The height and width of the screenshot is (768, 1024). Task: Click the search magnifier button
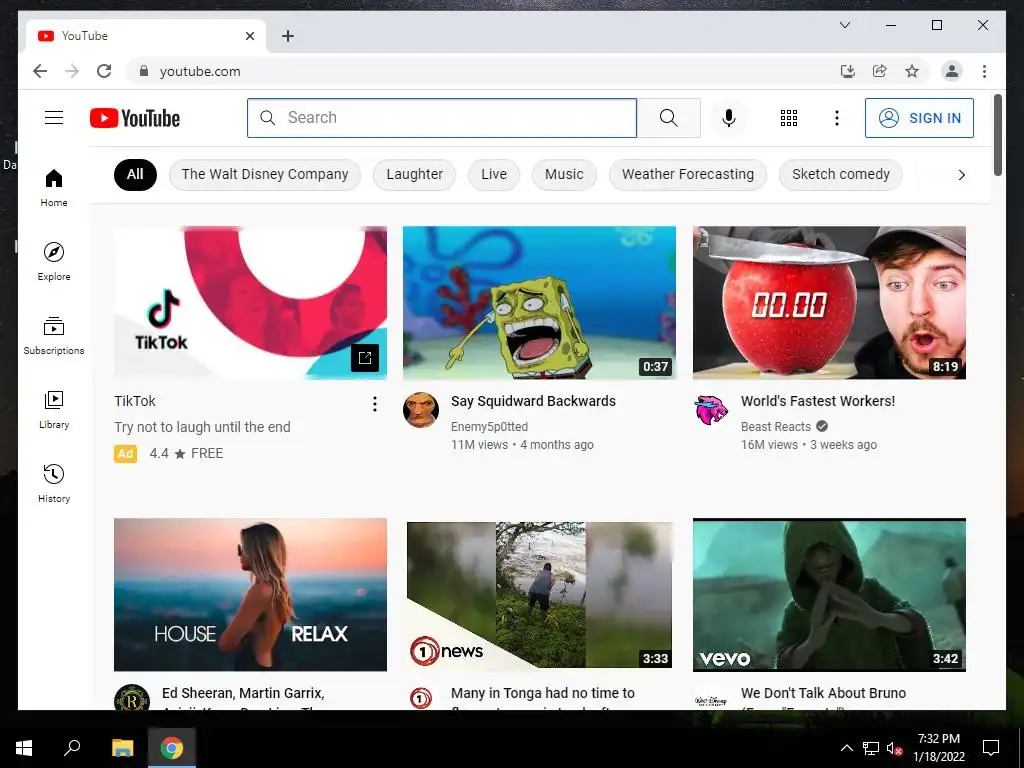pos(668,118)
